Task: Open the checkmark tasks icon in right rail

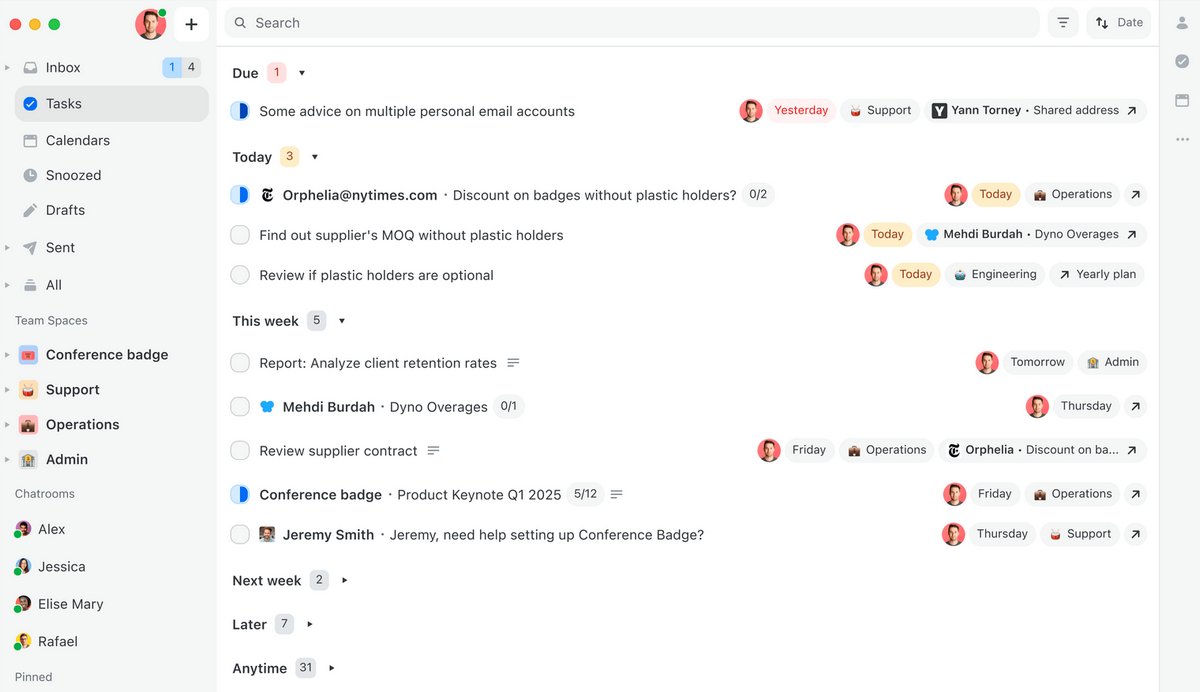Action: [x=1182, y=62]
